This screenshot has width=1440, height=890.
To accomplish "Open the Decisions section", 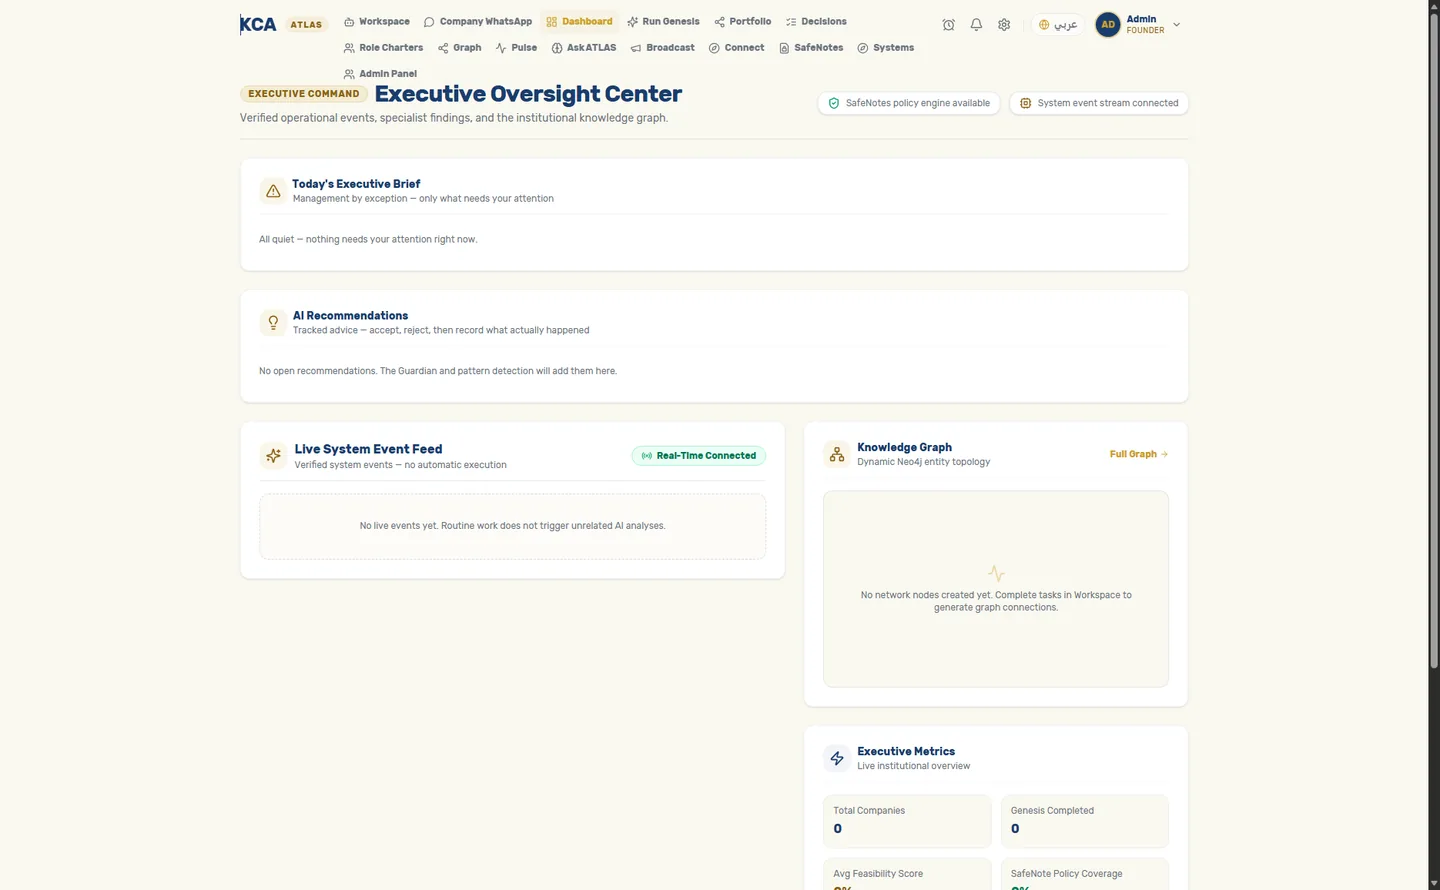I will [816, 22].
